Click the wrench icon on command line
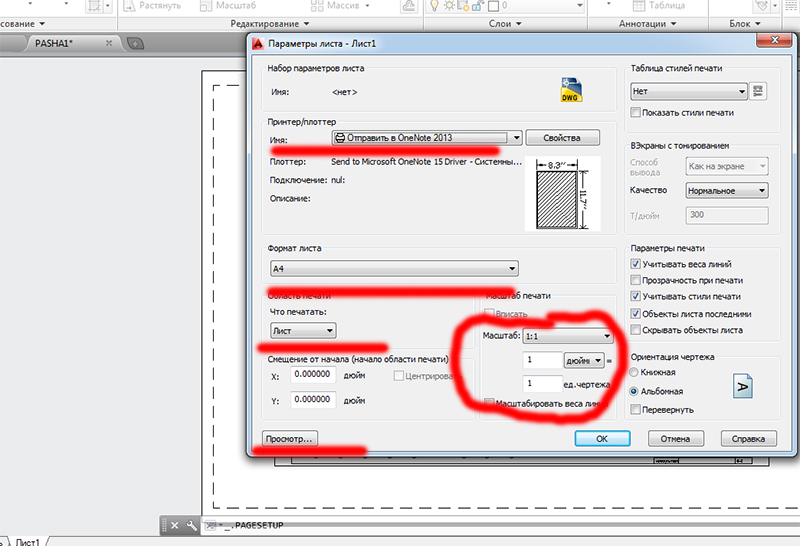The width and height of the screenshot is (800, 546). [x=191, y=525]
